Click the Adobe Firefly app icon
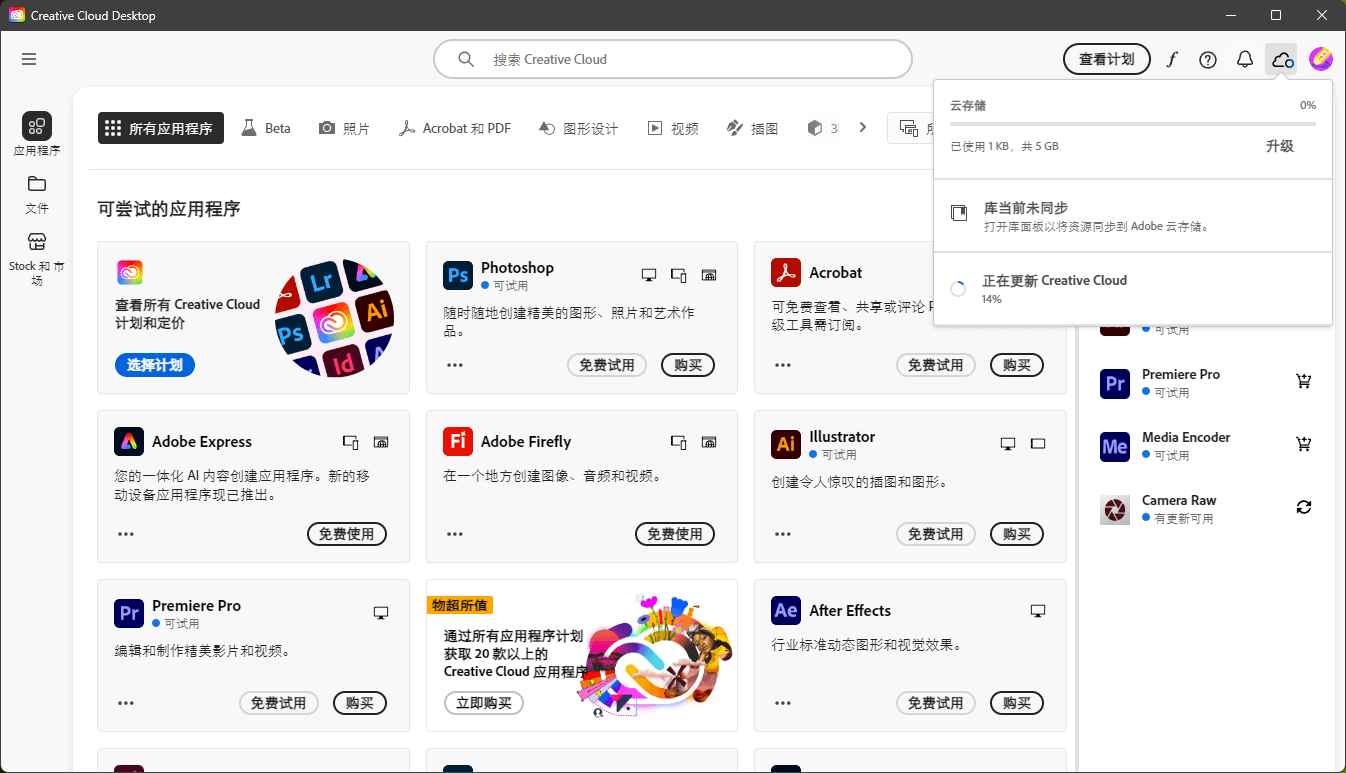This screenshot has height=773, width=1346. tap(458, 441)
